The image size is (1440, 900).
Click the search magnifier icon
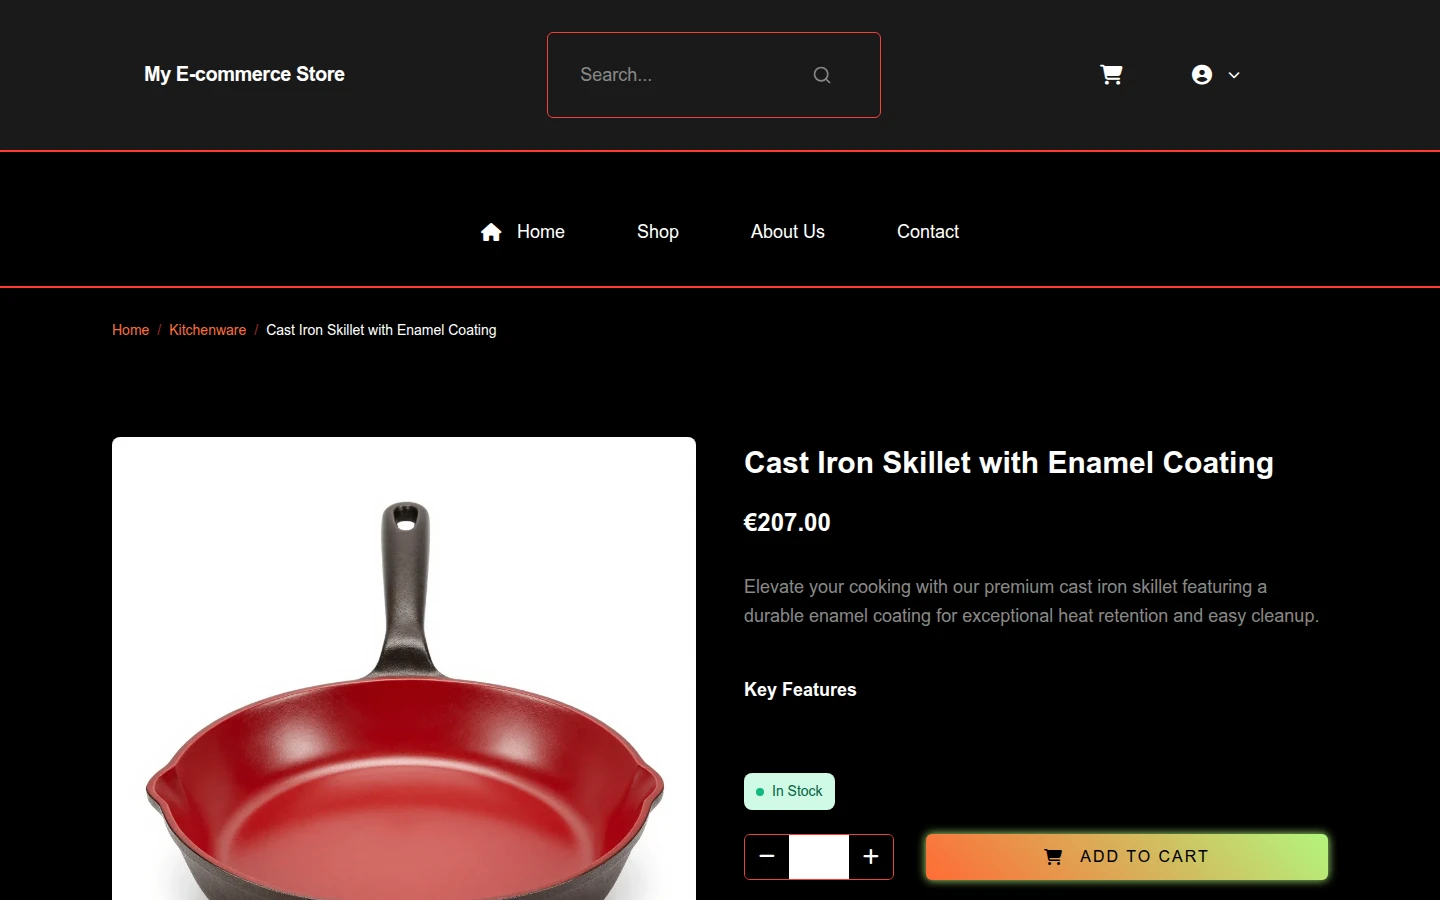822,75
